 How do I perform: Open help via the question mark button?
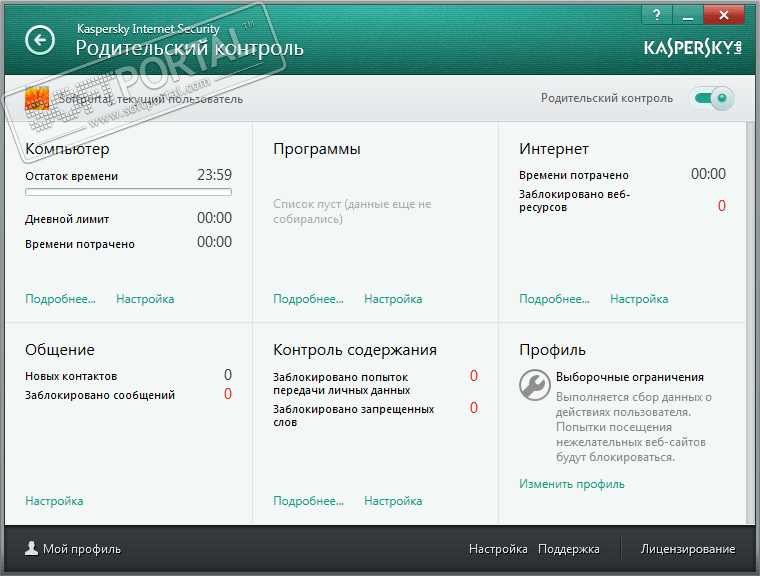click(657, 16)
